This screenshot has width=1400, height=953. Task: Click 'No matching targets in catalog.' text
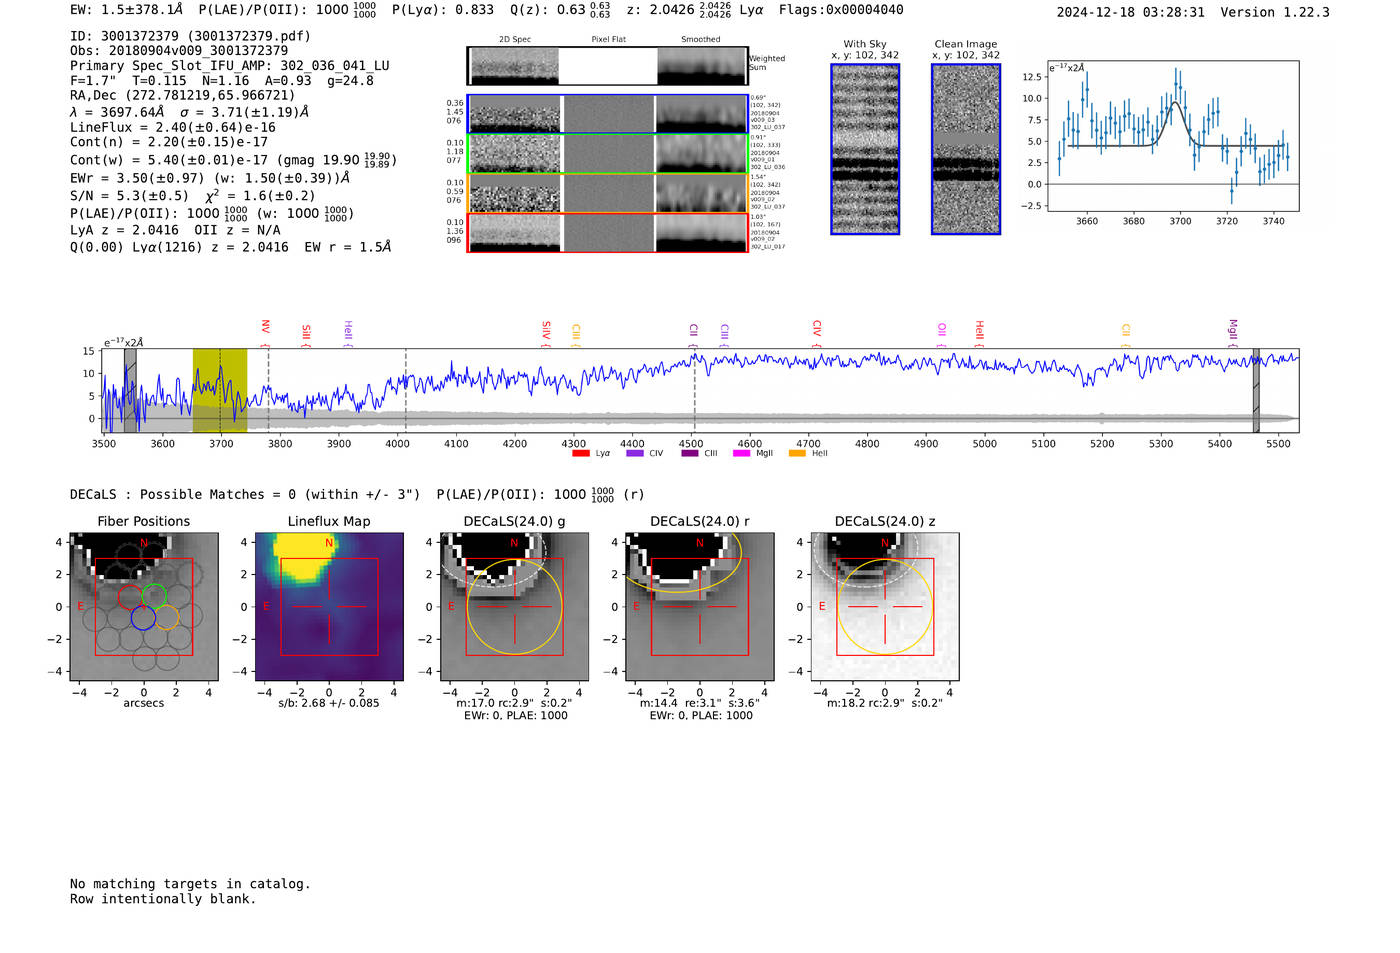pos(190,884)
